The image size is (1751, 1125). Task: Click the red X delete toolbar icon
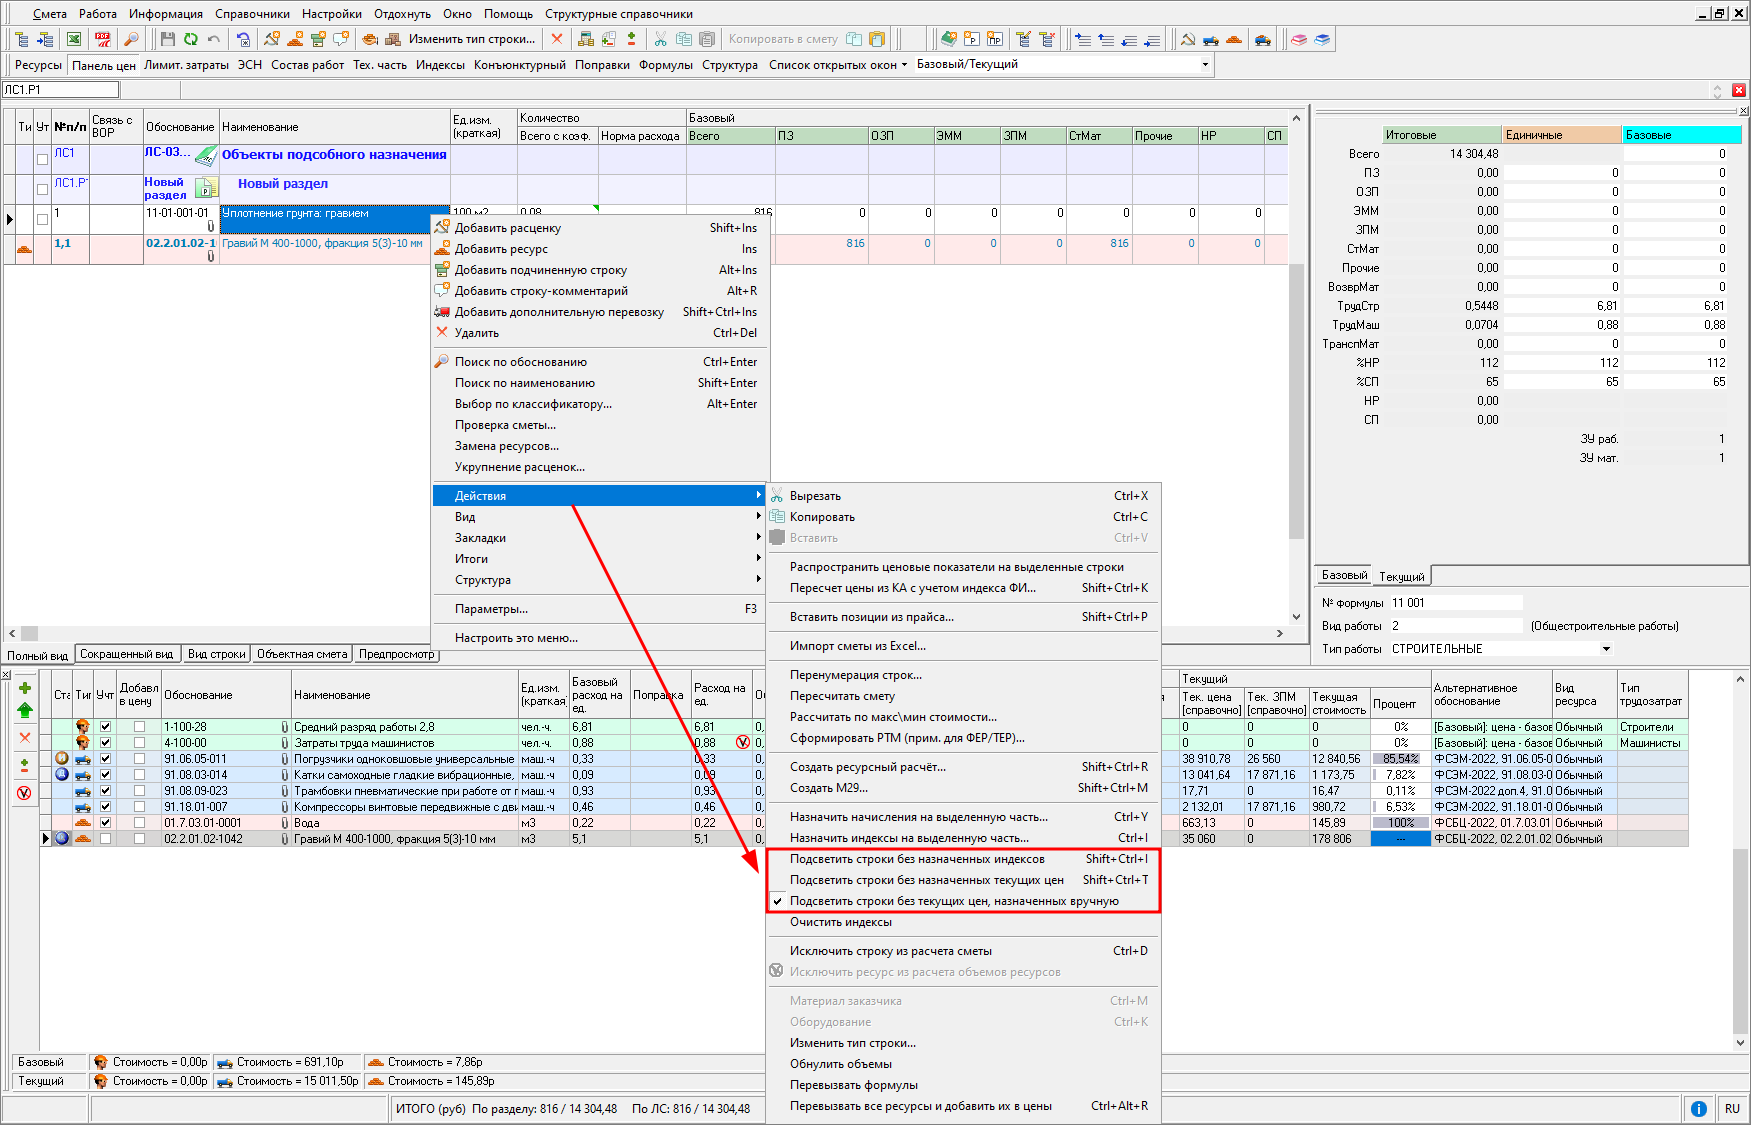pyautogui.click(x=557, y=39)
